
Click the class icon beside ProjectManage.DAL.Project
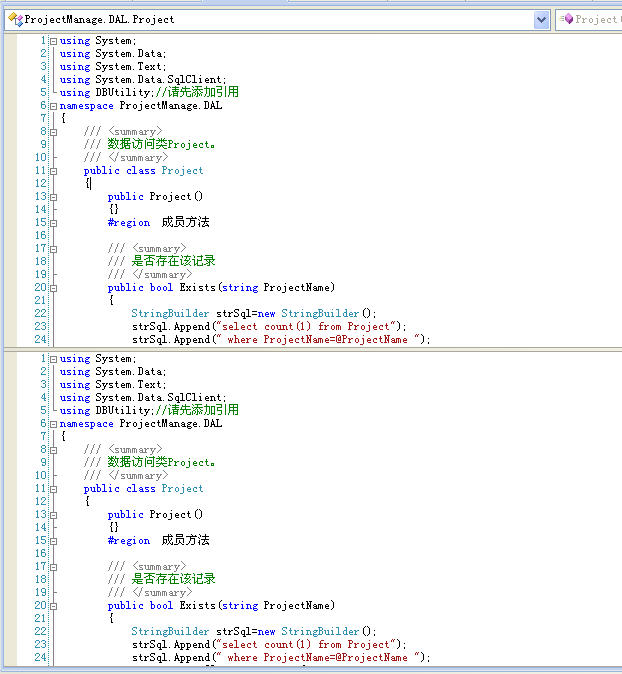[15, 19]
